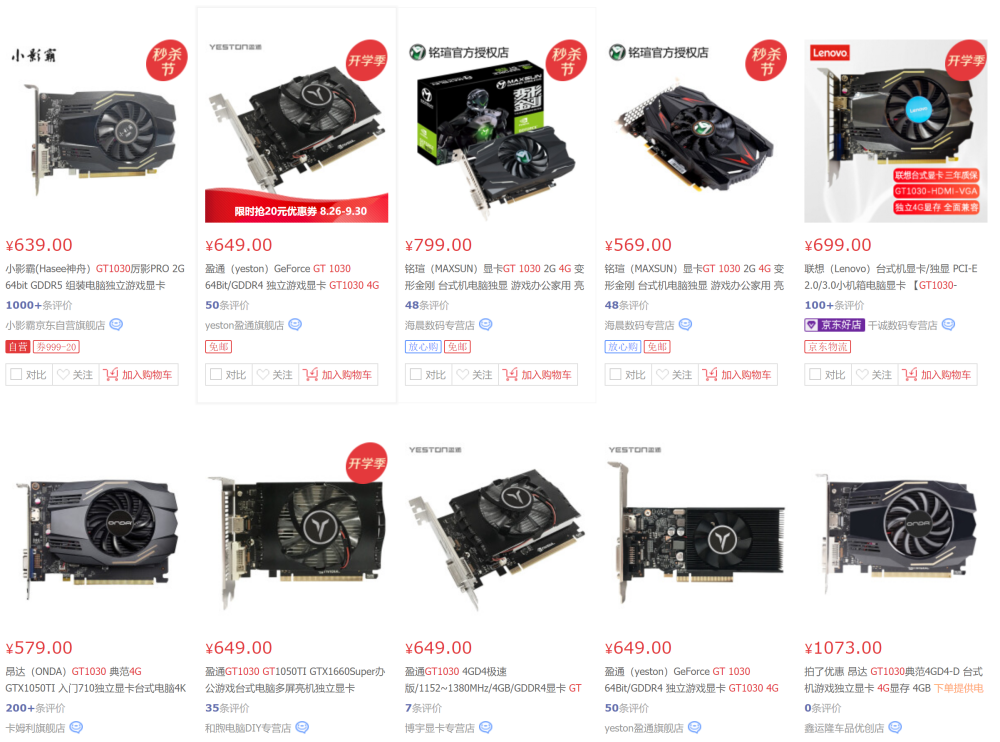1000x742 pixels.
Task: Click 关注 button under ¥569.00 product
Action: (675, 375)
